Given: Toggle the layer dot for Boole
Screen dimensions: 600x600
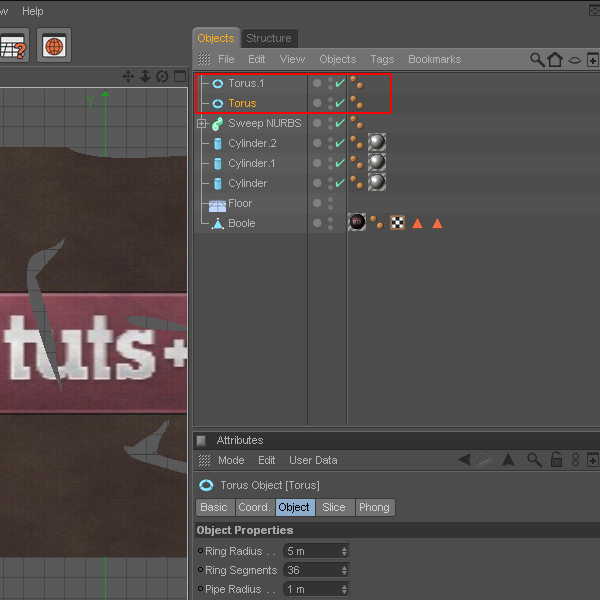Looking at the screenshot, I should tap(317, 223).
